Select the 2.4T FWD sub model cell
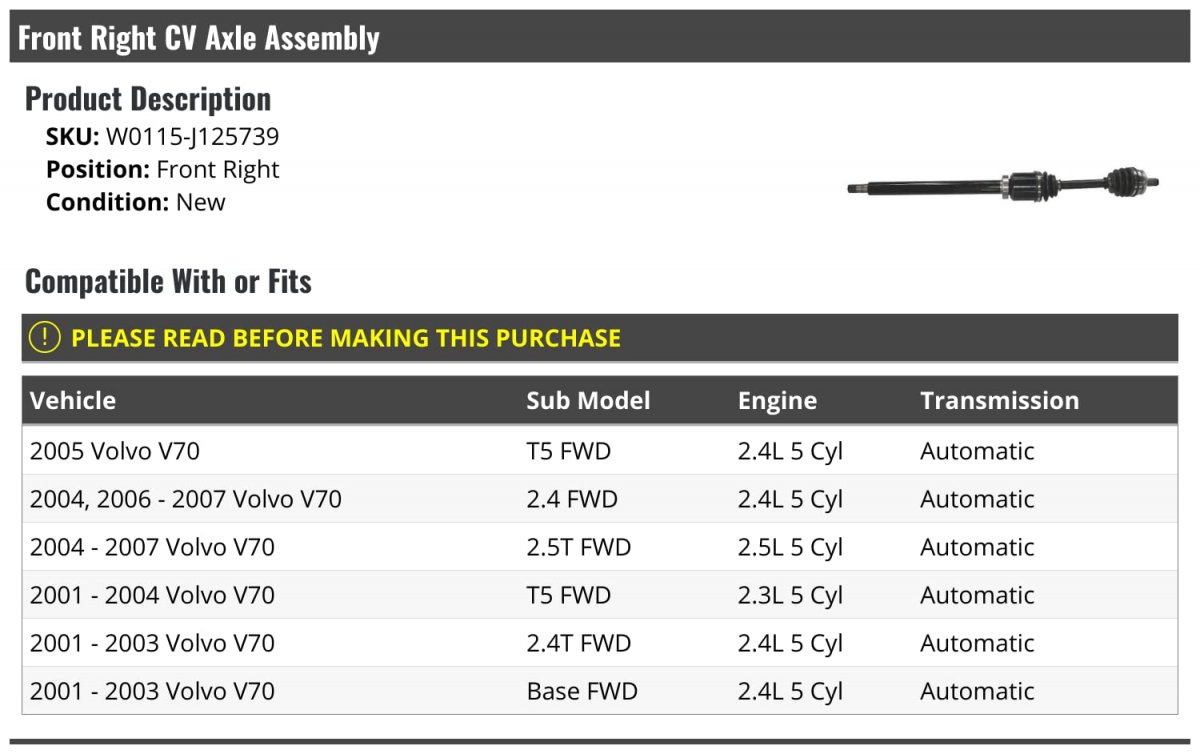Image resolution: width=1200 pixels, height=754 pixels. pyautogui.click(x=579, y=643)
